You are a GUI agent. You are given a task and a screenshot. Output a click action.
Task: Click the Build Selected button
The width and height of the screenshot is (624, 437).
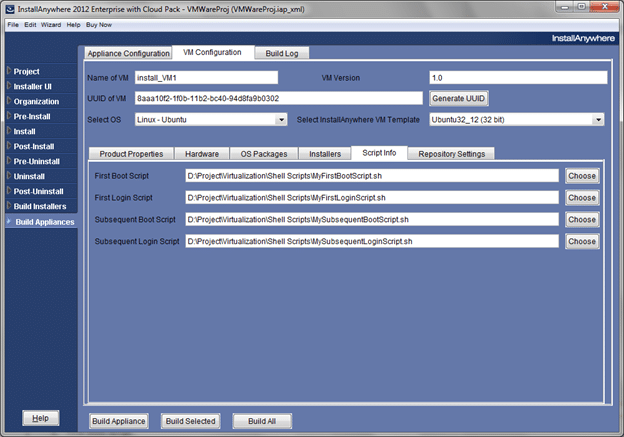[190, 421]
